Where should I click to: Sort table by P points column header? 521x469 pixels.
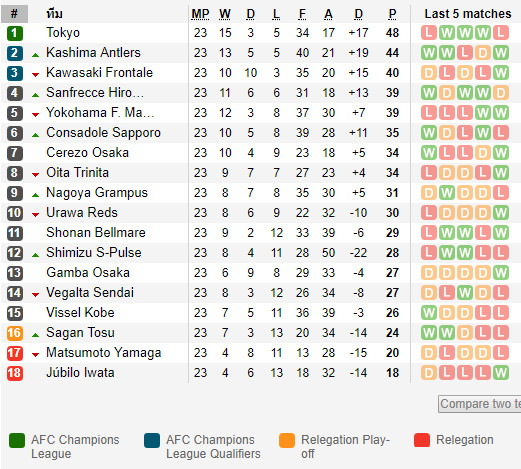392,14
